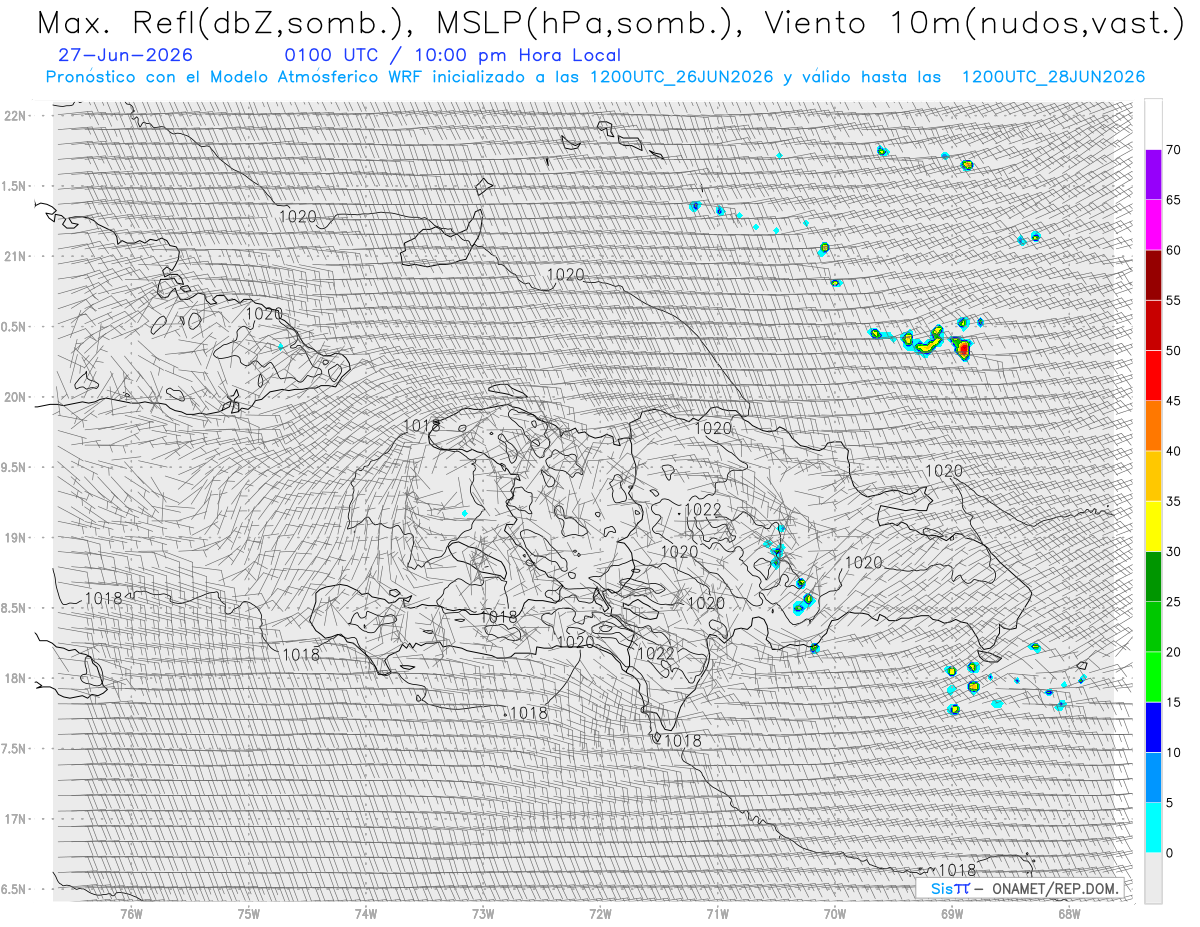Select the red 45–50 dBZ band
The height and width of the screenshot is (927, 1200).
tap(1153, 375)
